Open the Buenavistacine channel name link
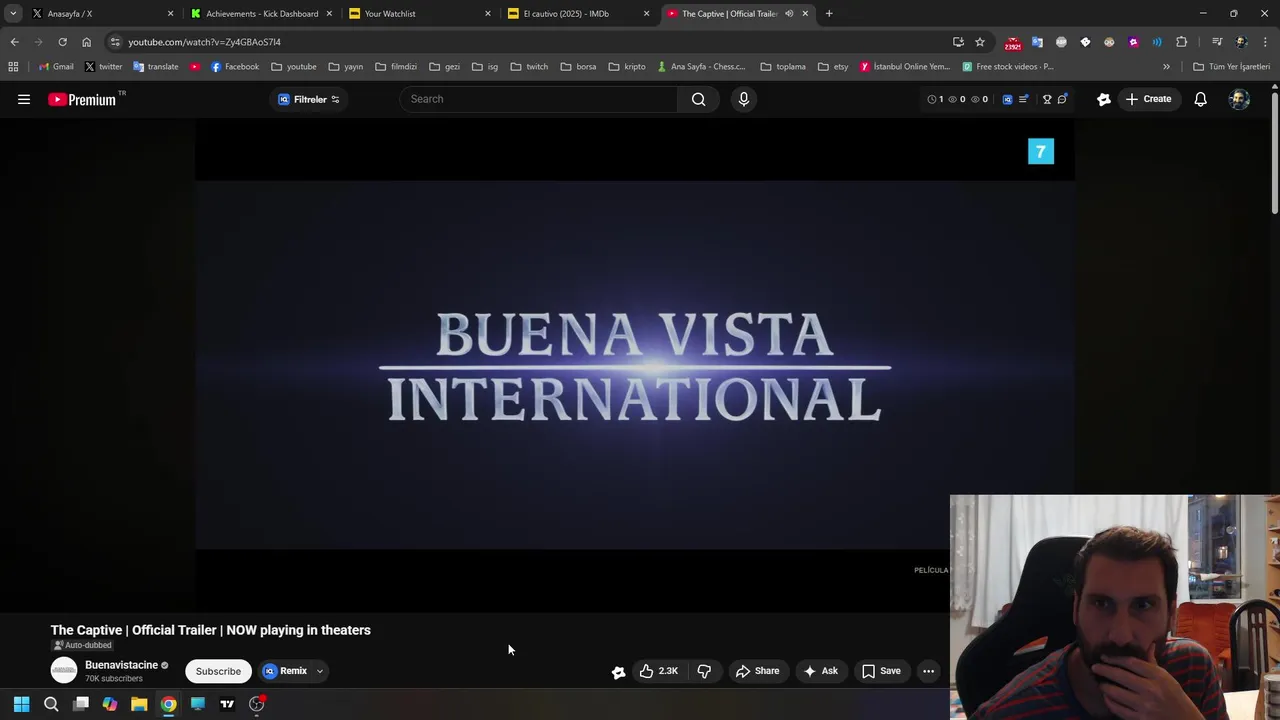Viewport: 1280px width, 720px height. click(121, 665)
